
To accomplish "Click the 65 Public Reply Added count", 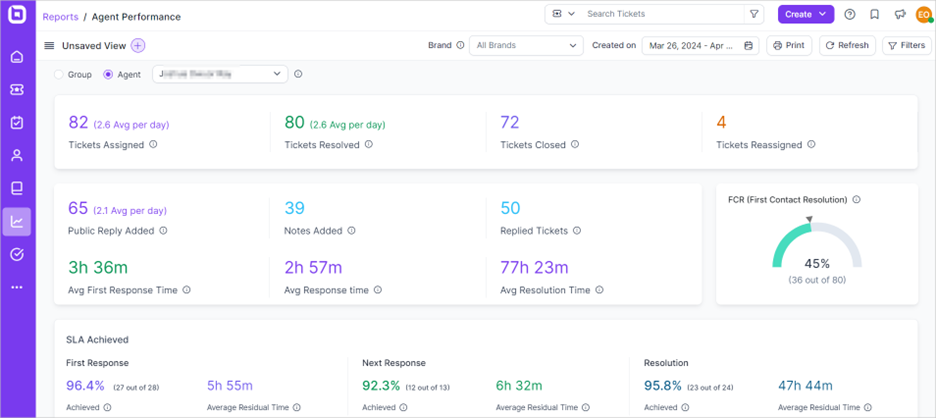I will coord(78,208).
